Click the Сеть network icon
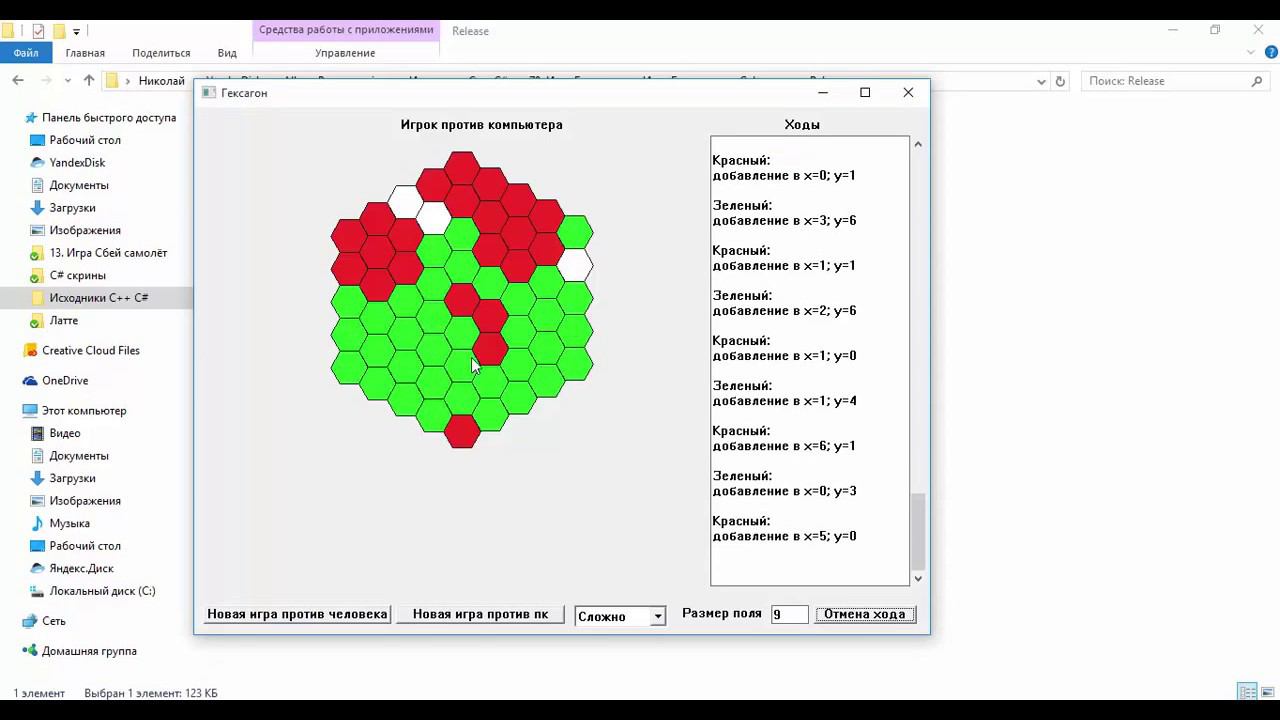The image size is (1280, 720). pyautogui.click(x=30, y=621)
